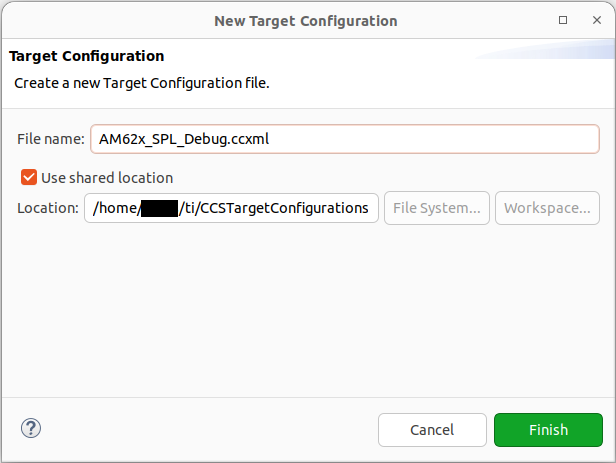Viewport: 616px width, 463px height.
Task: Uncheck the Use shared location checkbox
Action: [x=29, y=177]
